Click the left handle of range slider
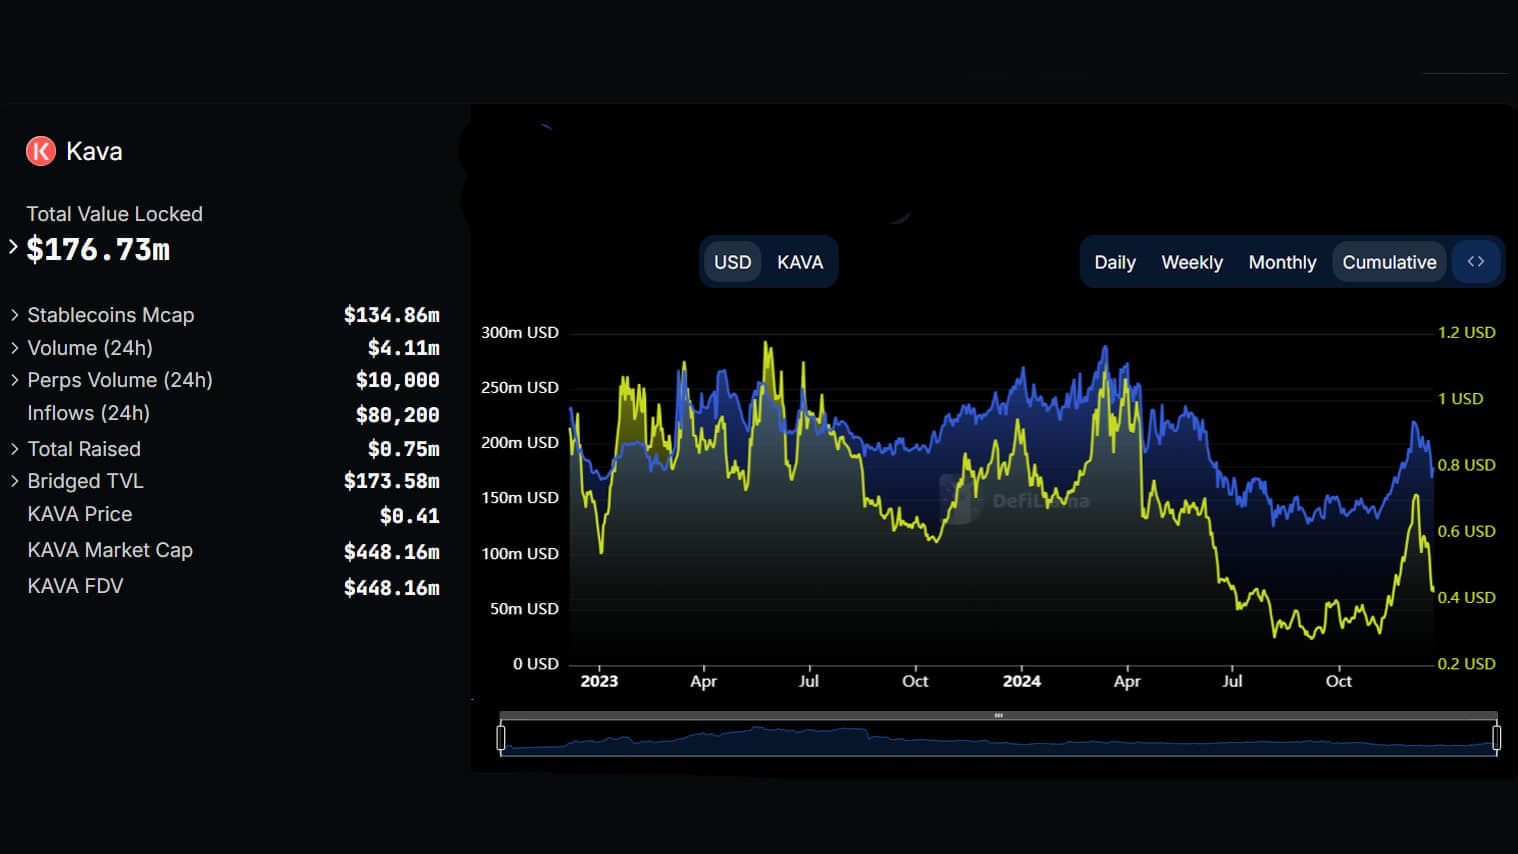The image size is (1518, 854). pyautogui.click(x=501, y=738)
